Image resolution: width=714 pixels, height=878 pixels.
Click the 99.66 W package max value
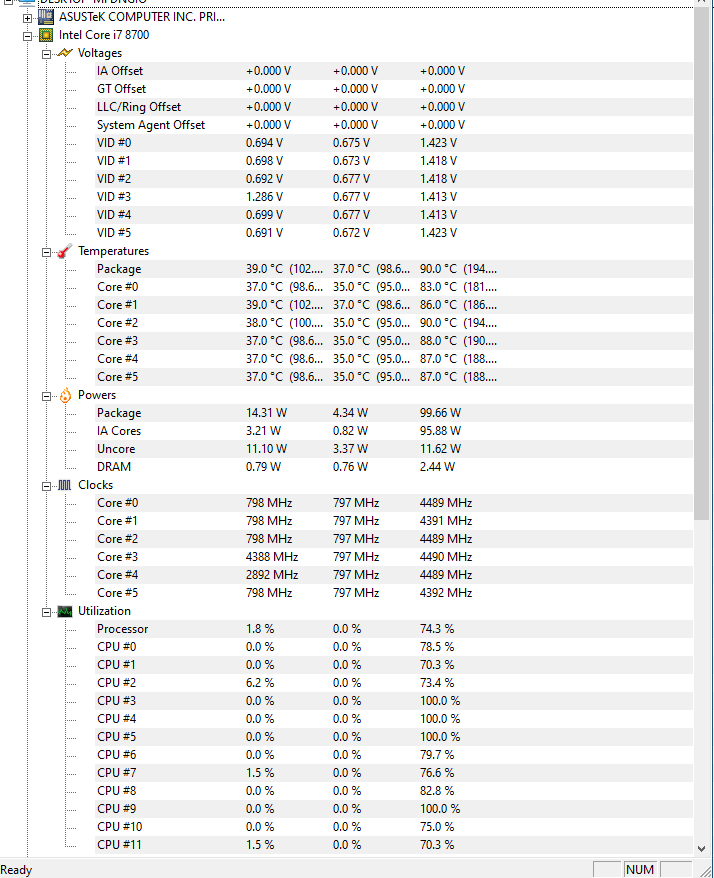coord(440,413)
